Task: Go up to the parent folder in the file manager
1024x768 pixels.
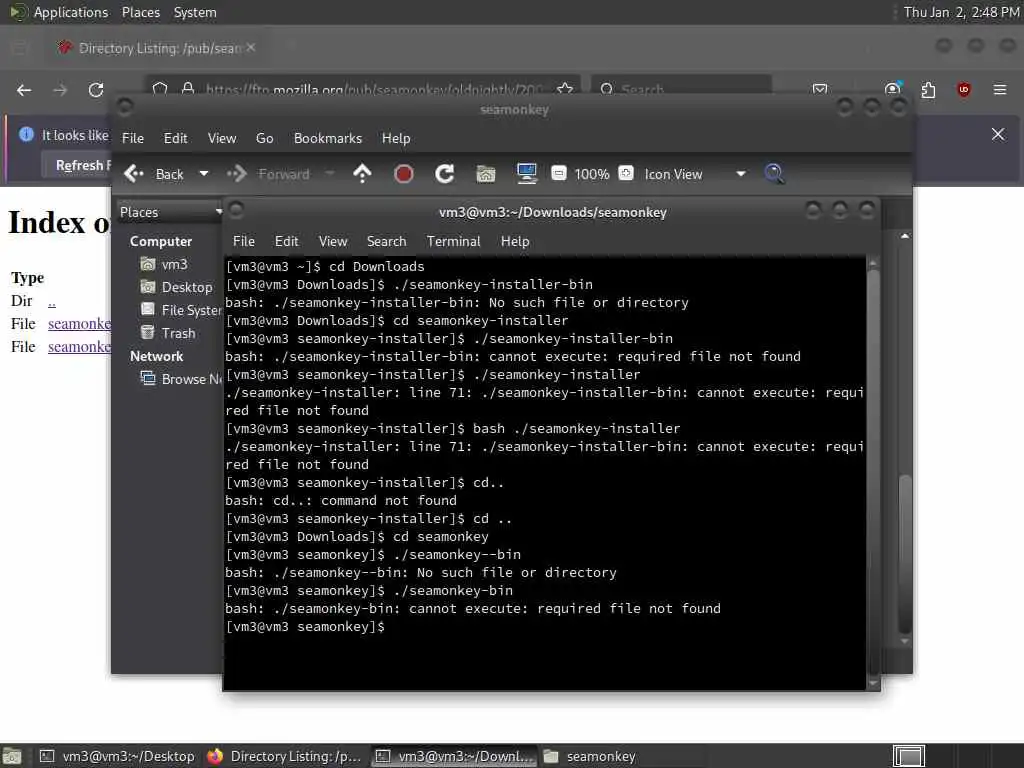Action: click(x=362, y=174)
